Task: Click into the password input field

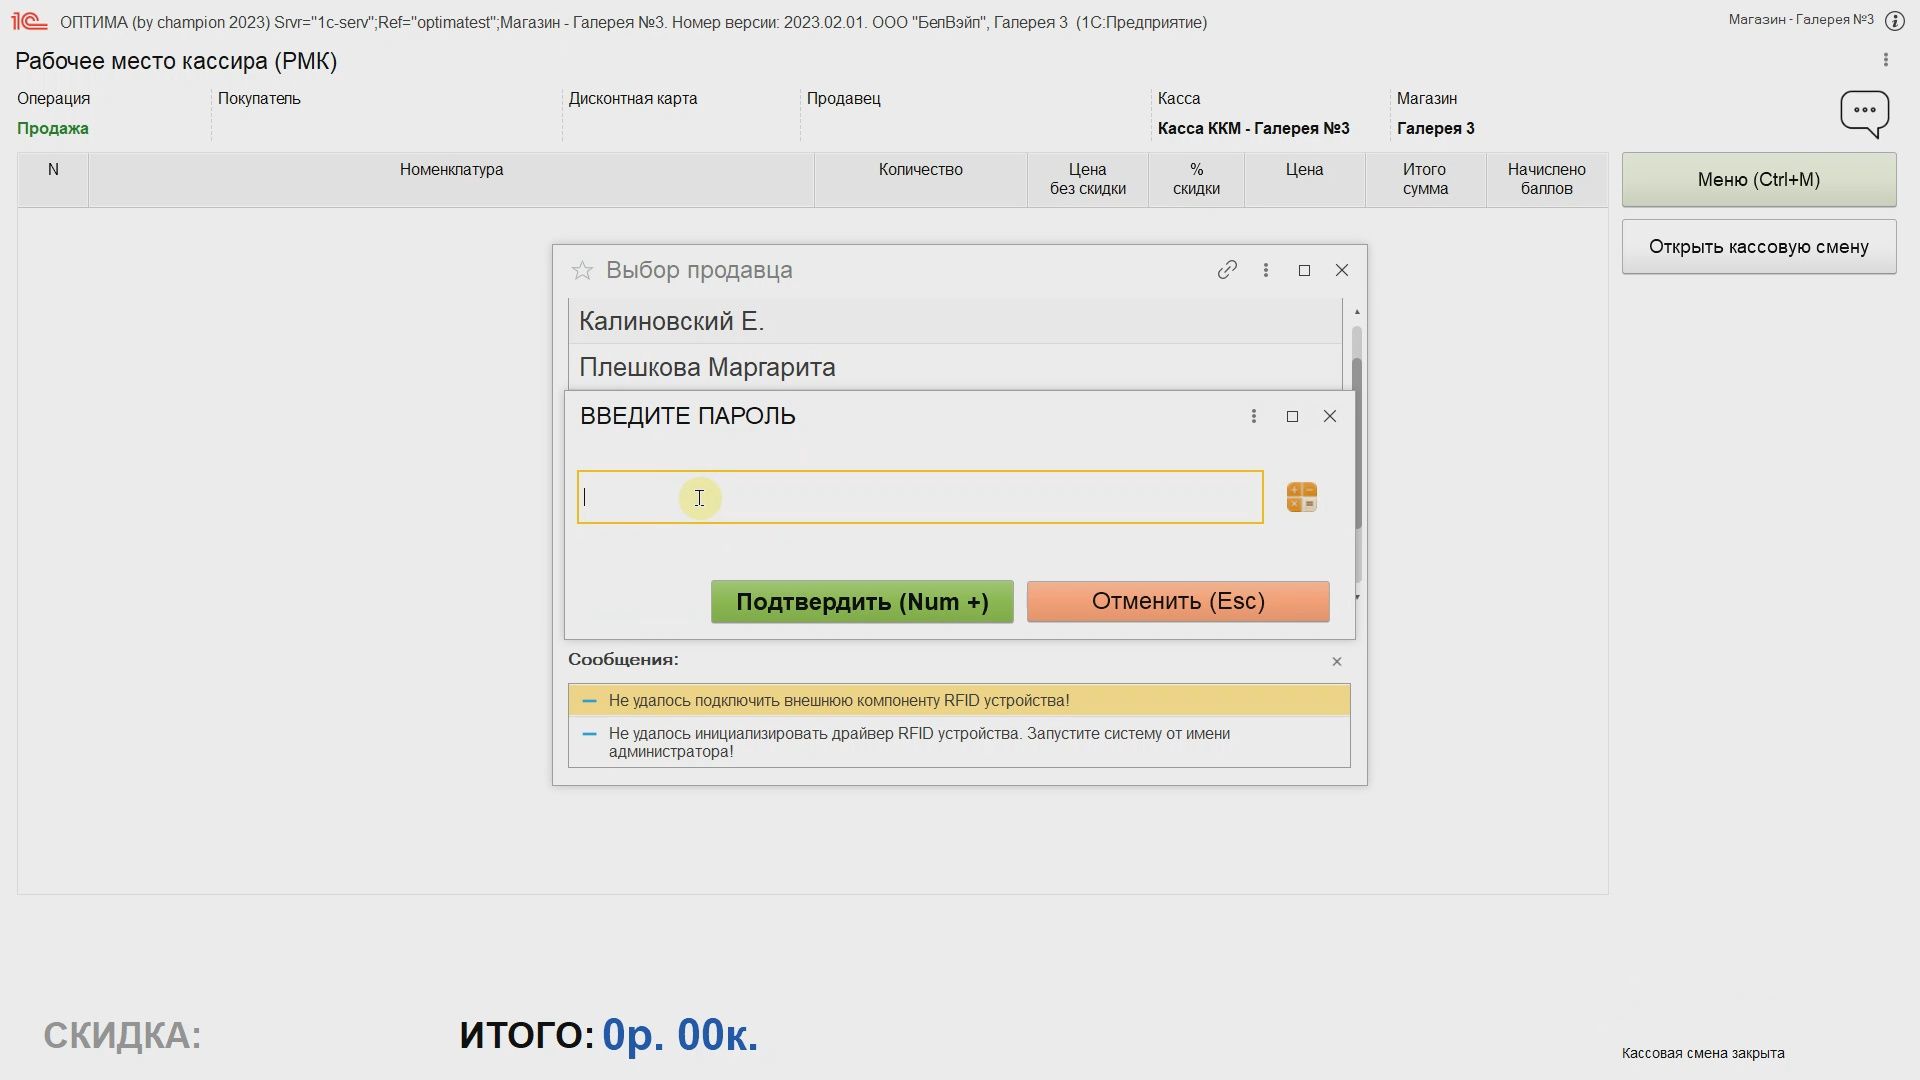Action: [920, 497]
